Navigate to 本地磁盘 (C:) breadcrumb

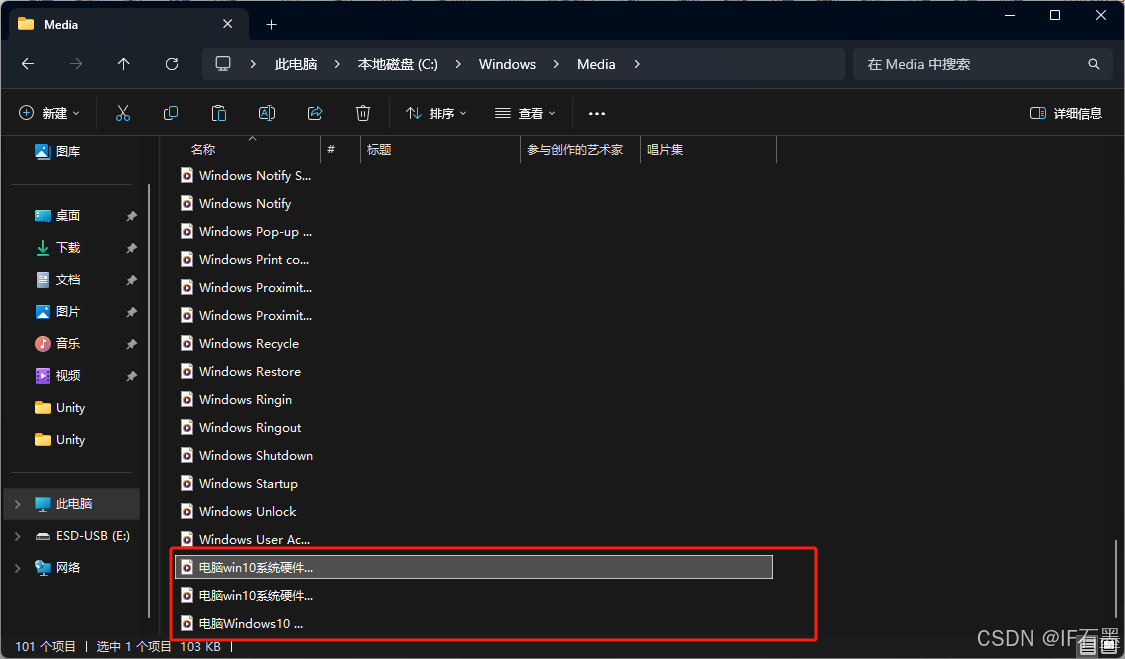click(397, 64)
